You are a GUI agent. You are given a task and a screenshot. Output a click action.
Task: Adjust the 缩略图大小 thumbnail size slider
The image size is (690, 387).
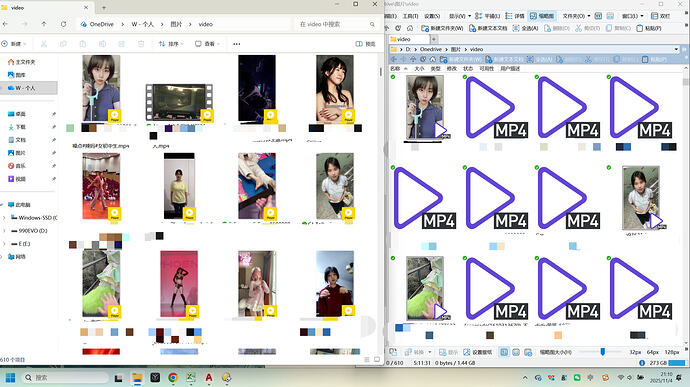pos(602,352)
